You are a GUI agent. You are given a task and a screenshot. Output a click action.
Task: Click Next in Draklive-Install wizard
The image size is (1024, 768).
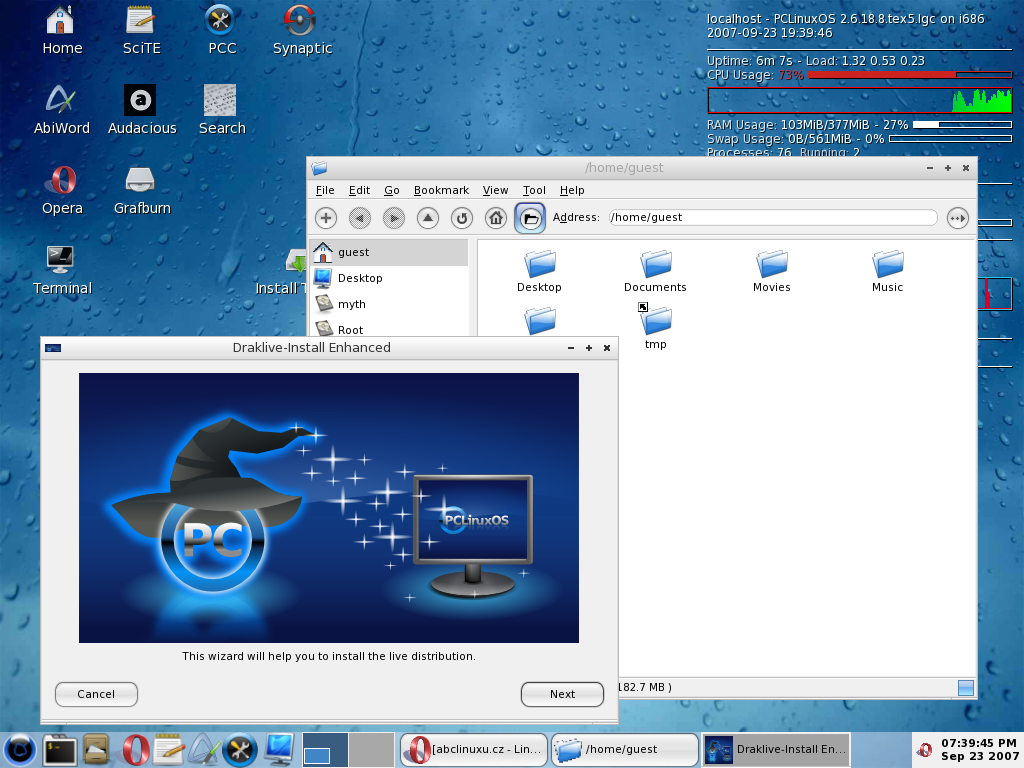point(562,694)
